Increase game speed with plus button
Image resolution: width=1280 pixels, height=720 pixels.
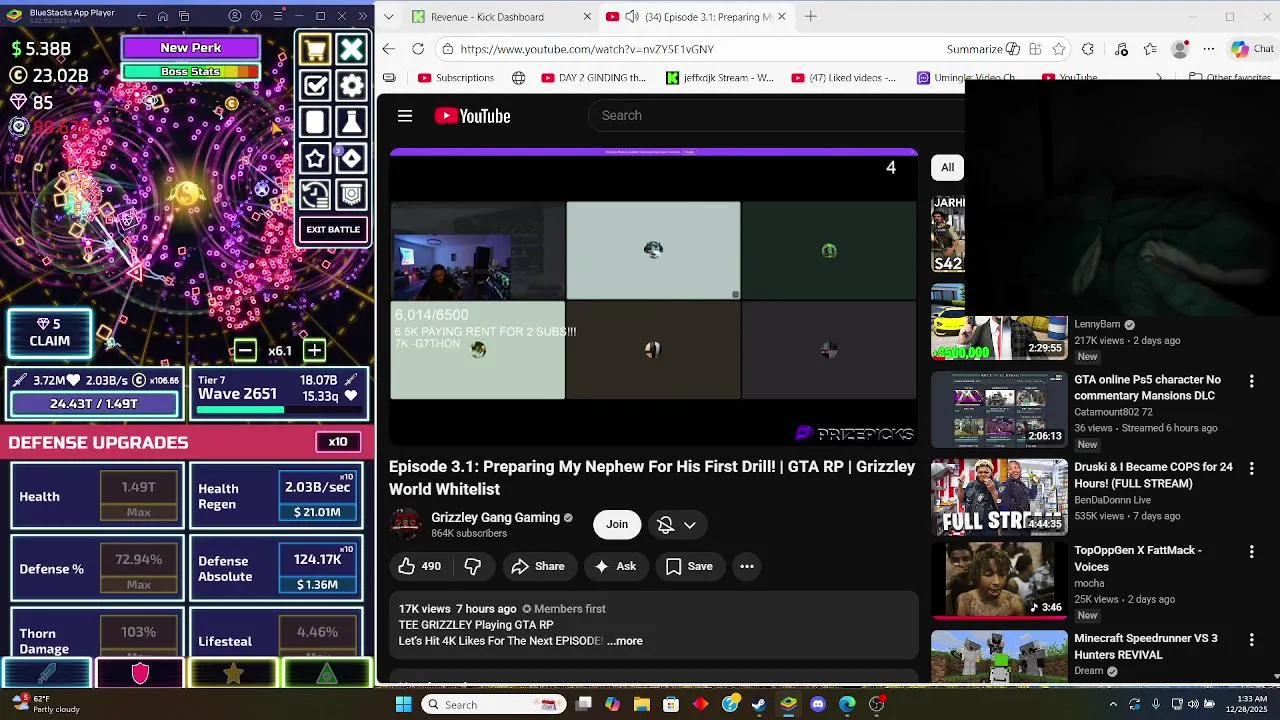coord(314,350)
